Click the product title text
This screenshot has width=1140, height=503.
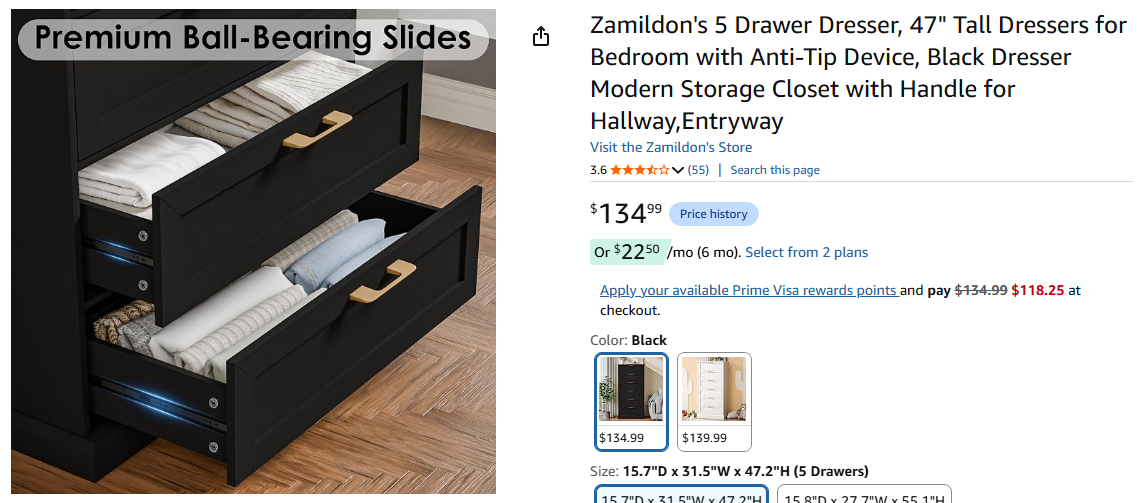858,73
